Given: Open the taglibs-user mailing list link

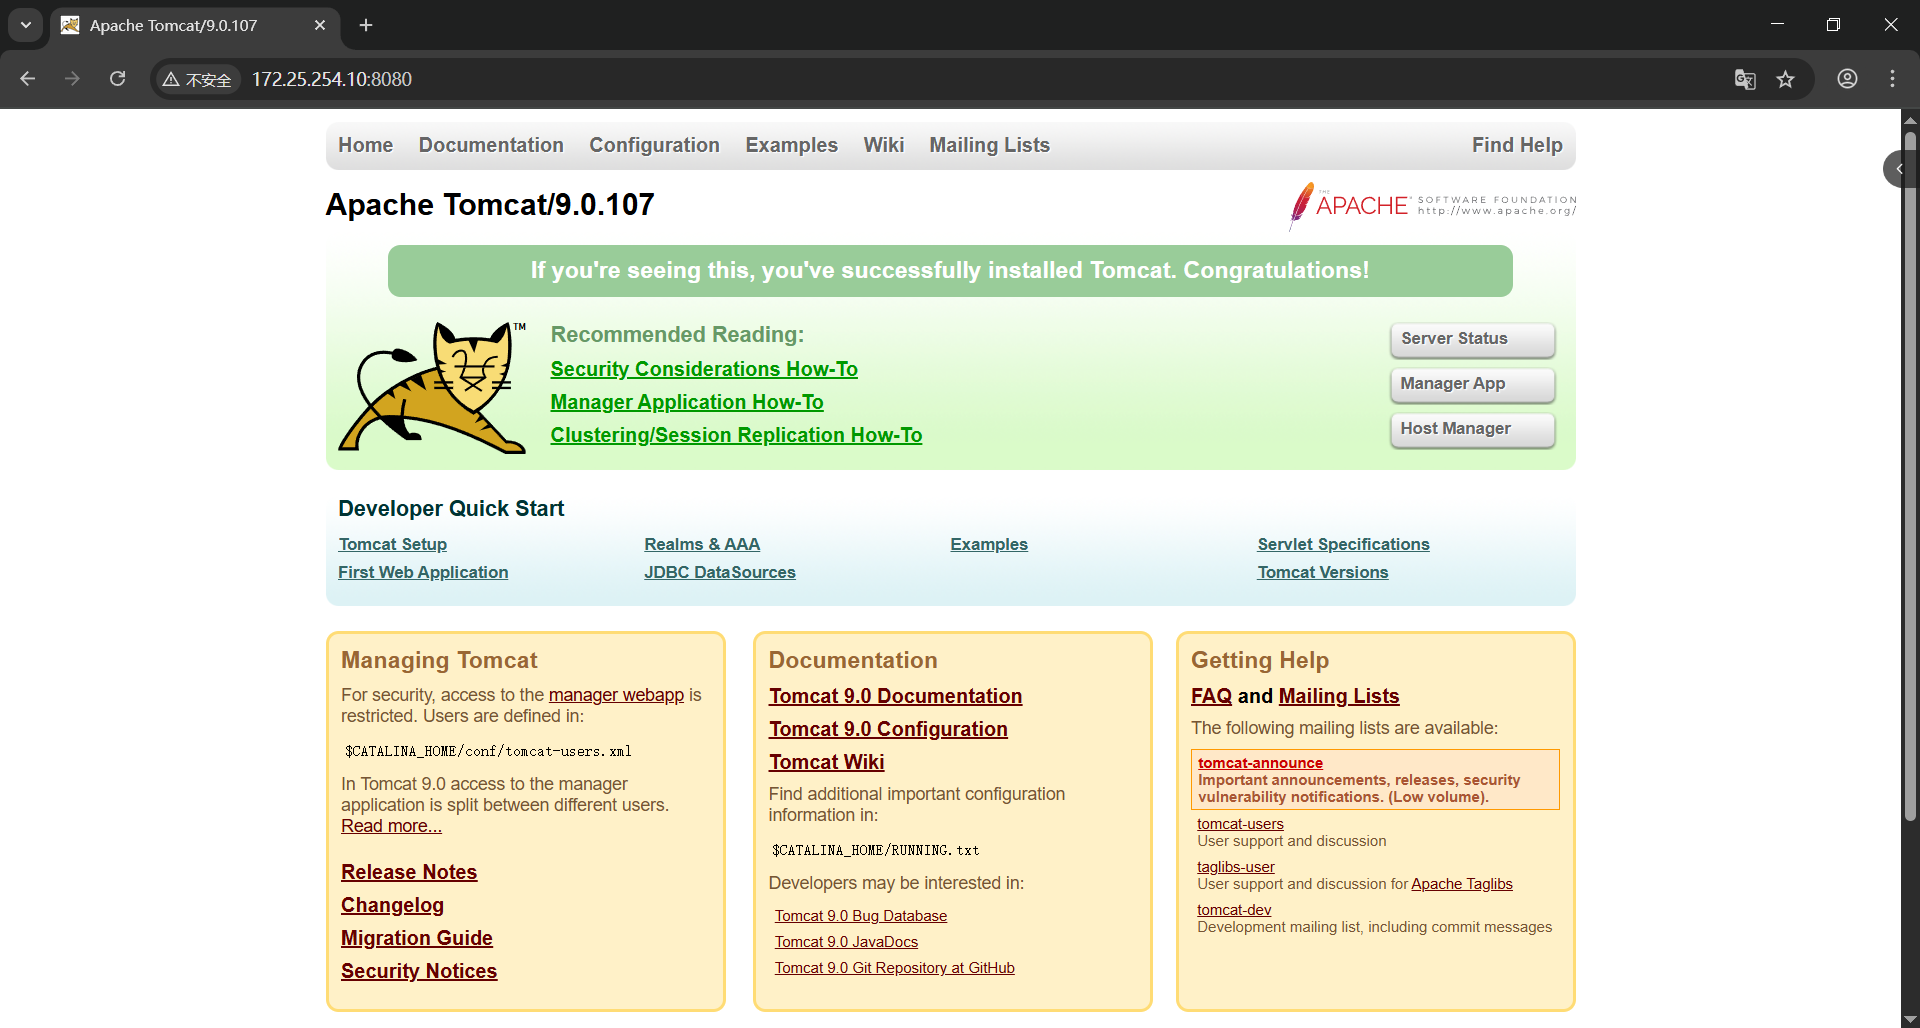Looking at the screenshot, I should [x=1236, y=867].
